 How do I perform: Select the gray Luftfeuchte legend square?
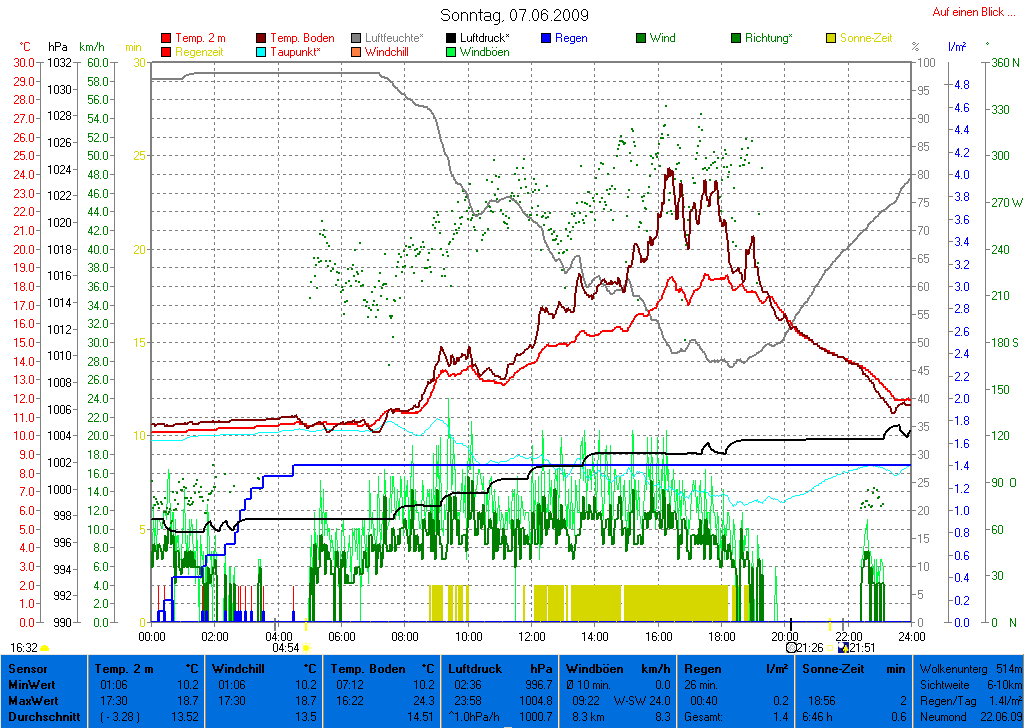pyautogui.click(x=357, y=38)
